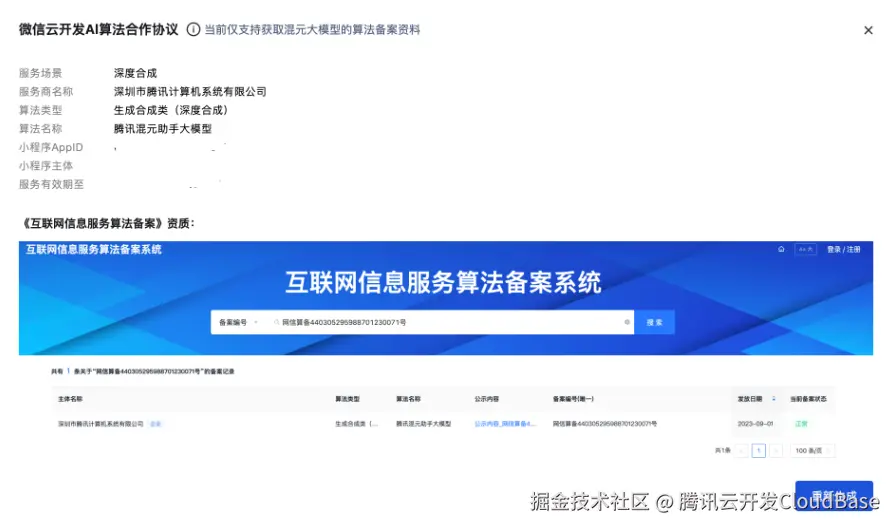
Task: Click the 深圳市腾讯计算机系统有限公司 service provider value
Action: [190, 91]
